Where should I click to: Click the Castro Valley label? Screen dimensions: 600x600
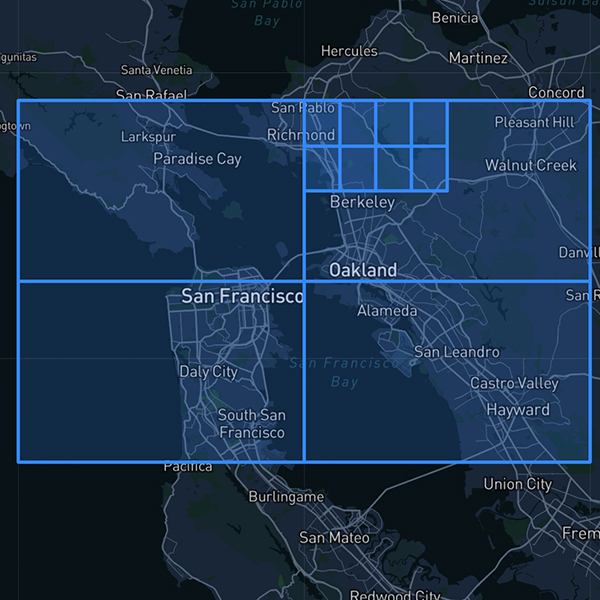(x=514, y=383)
